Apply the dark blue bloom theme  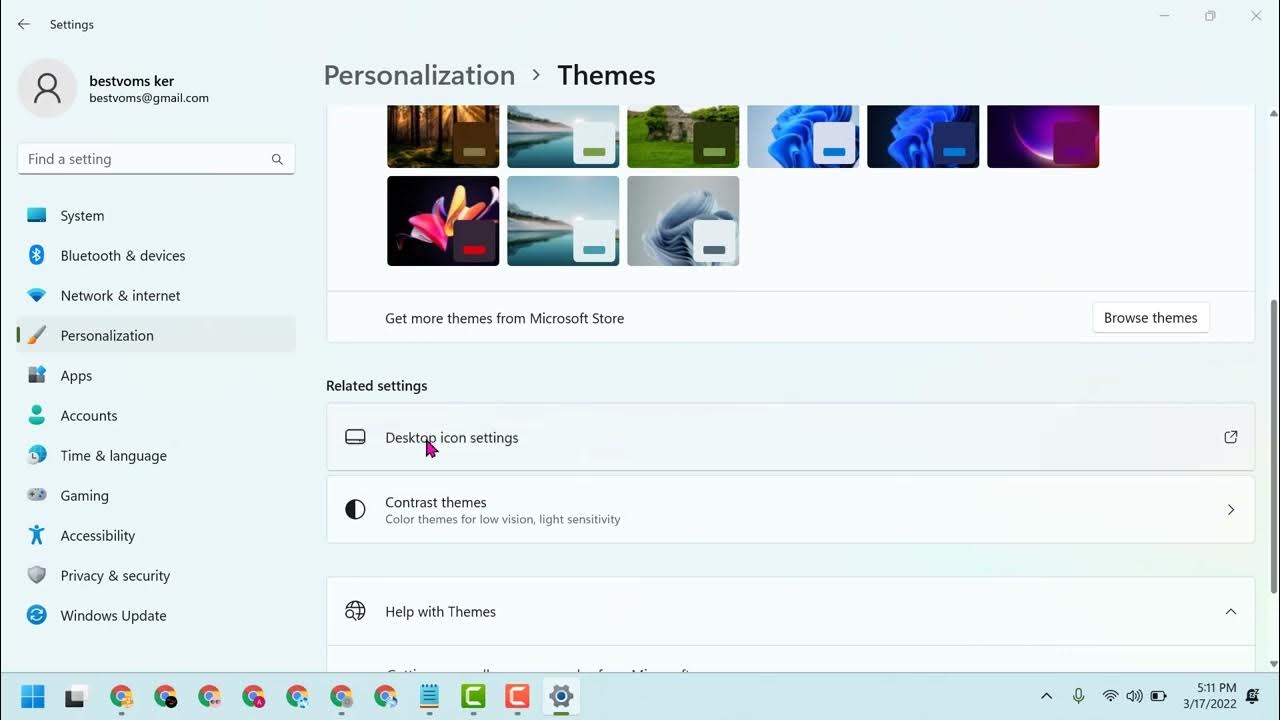click(x=923, y=136)
